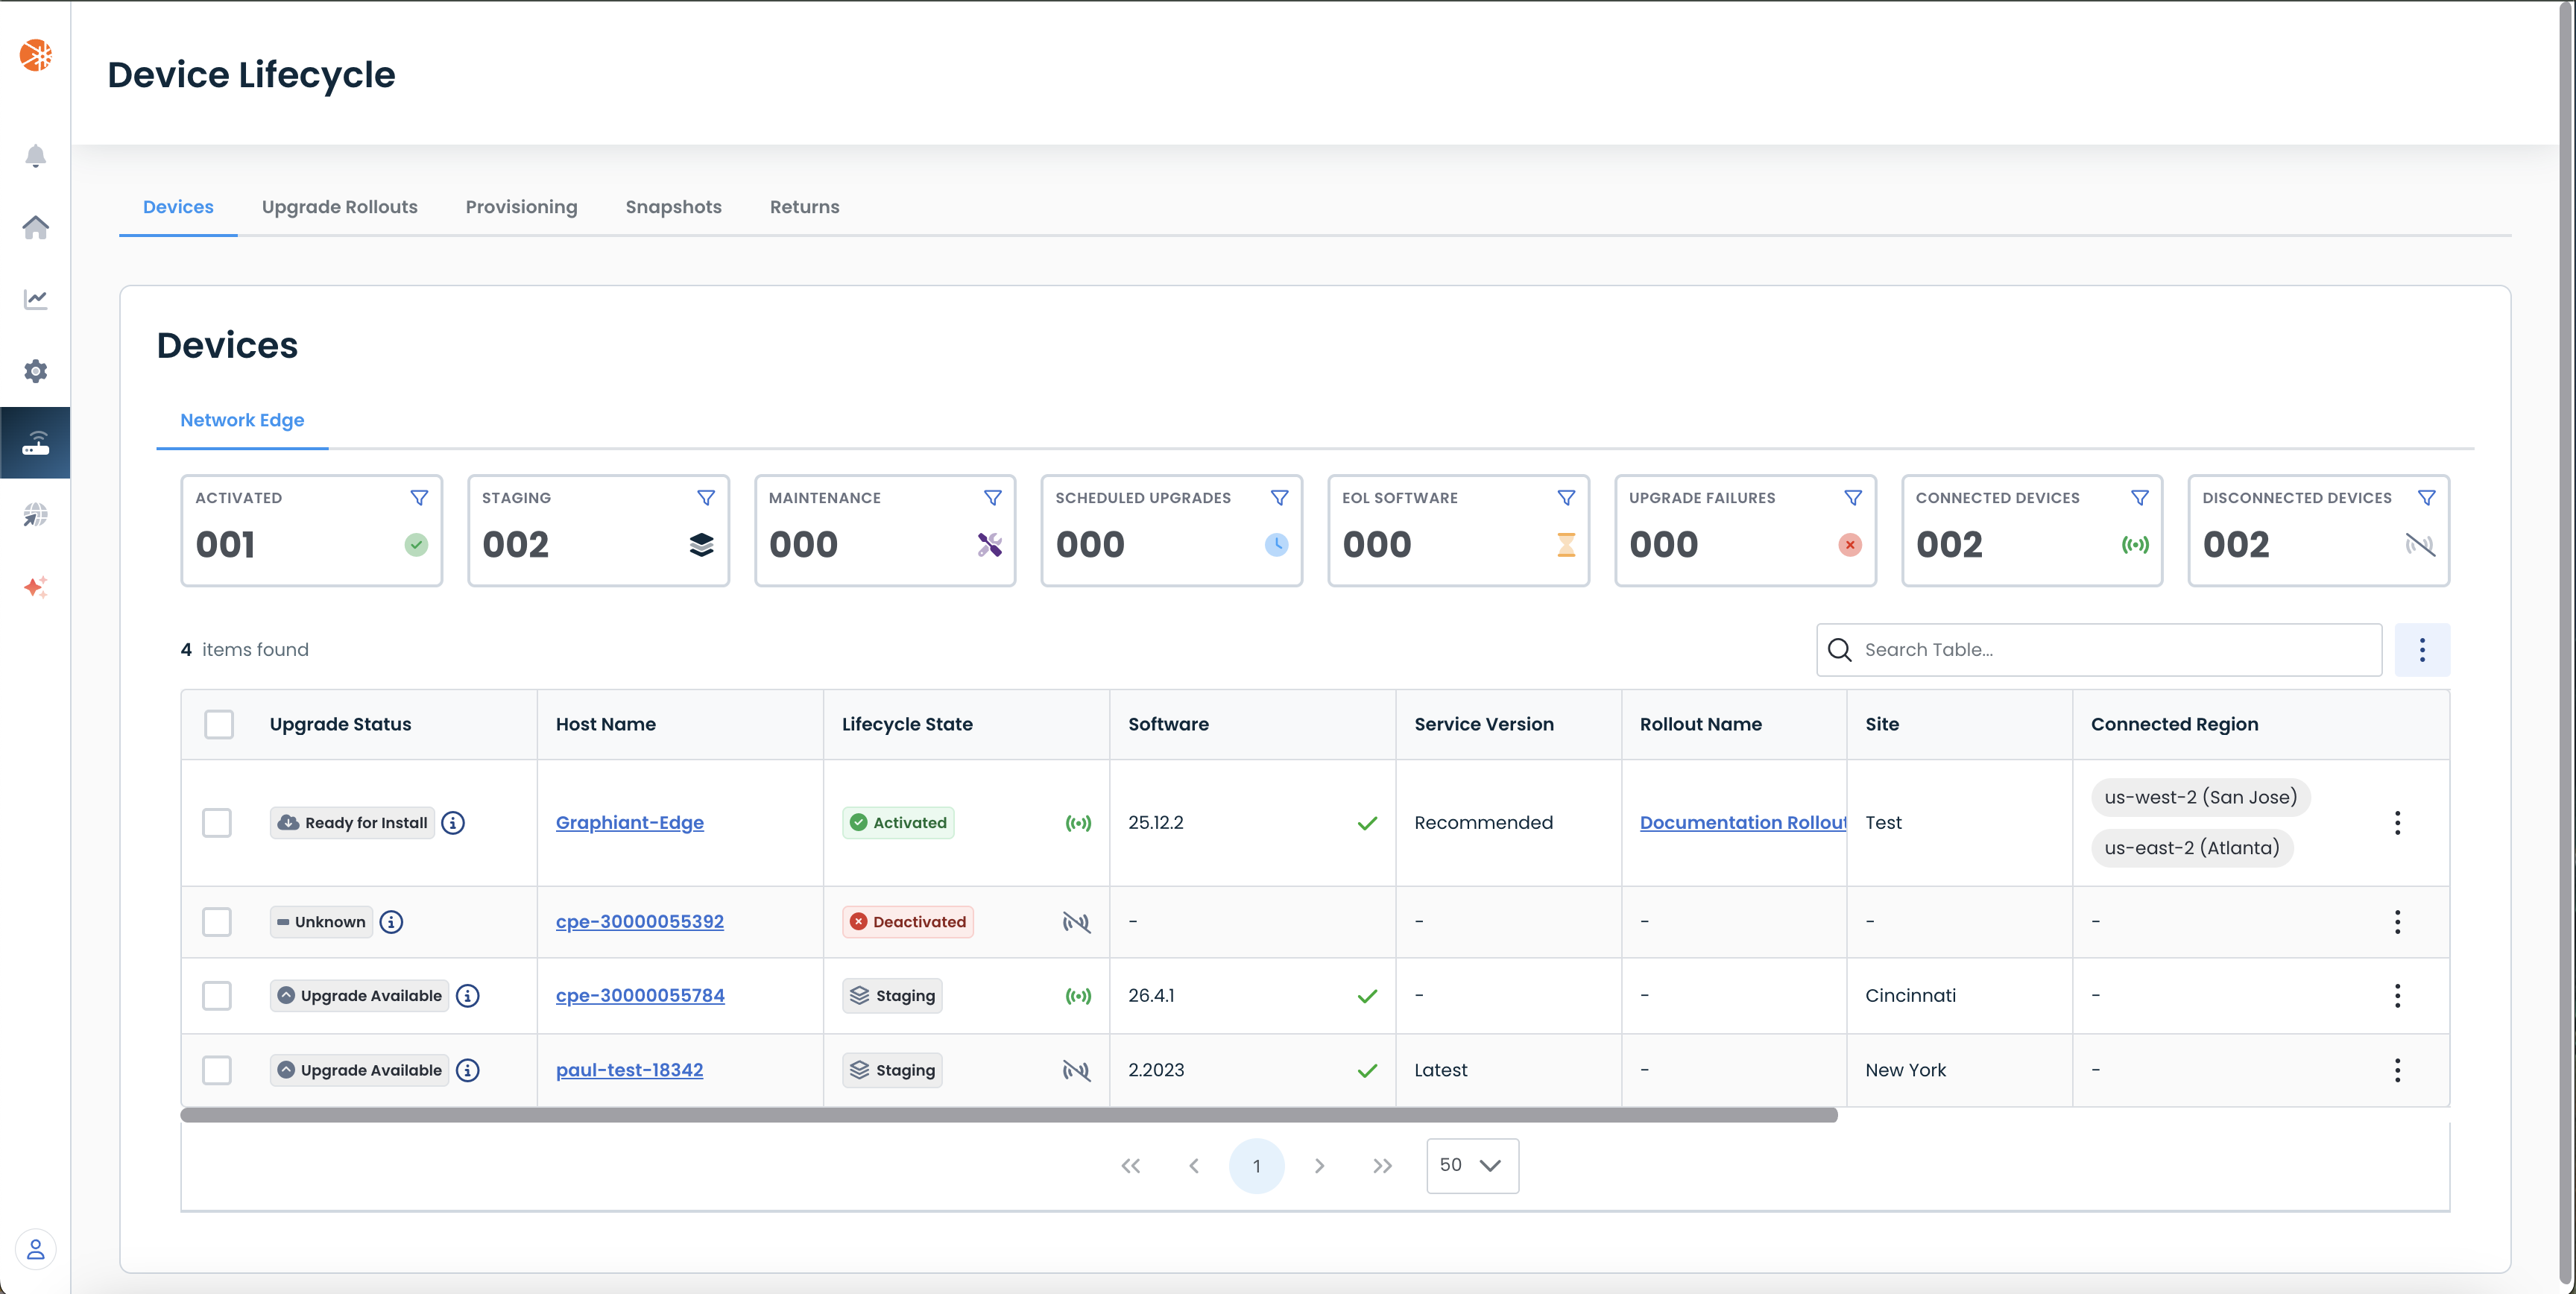The width and height of the screenshot is (2576, 1294).
Task: Open cpe-30000055784 host link
Action: (x=640, y=996)
